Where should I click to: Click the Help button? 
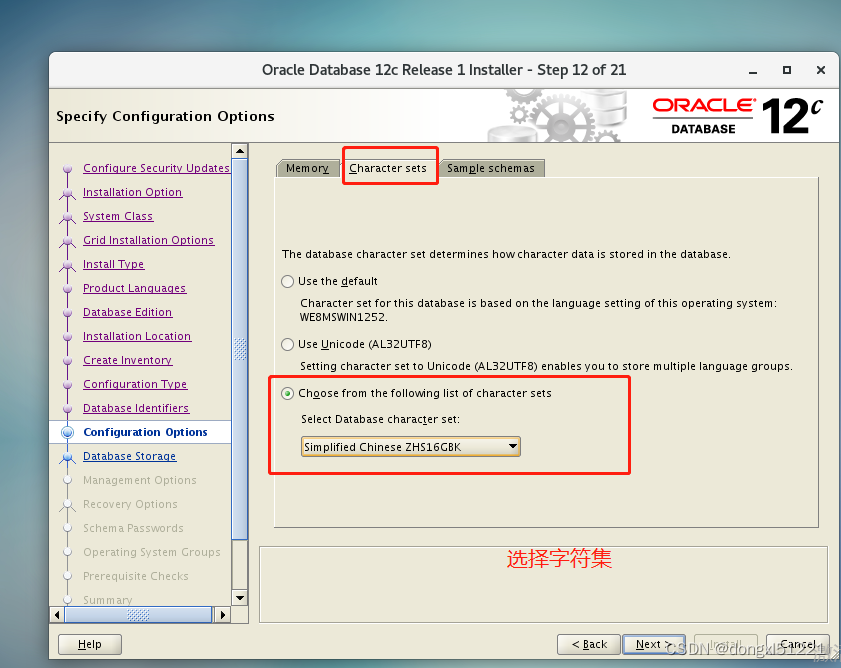[89, 644]
